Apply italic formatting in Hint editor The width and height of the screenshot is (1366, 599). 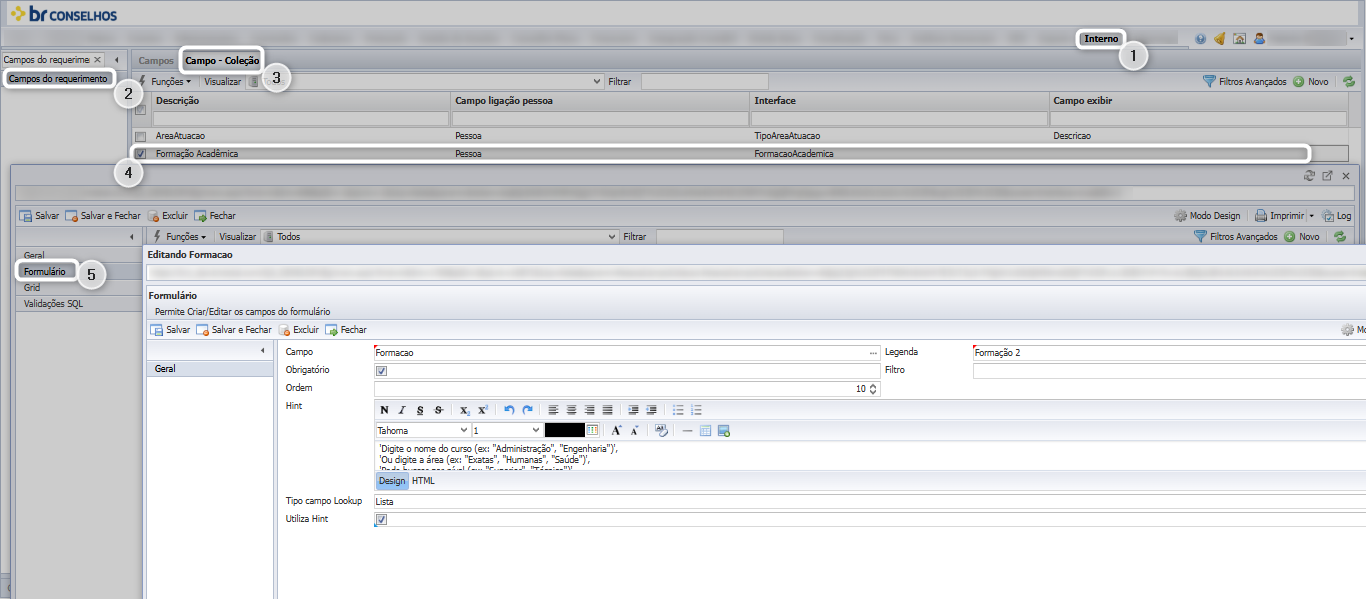[x=402, y=410]
